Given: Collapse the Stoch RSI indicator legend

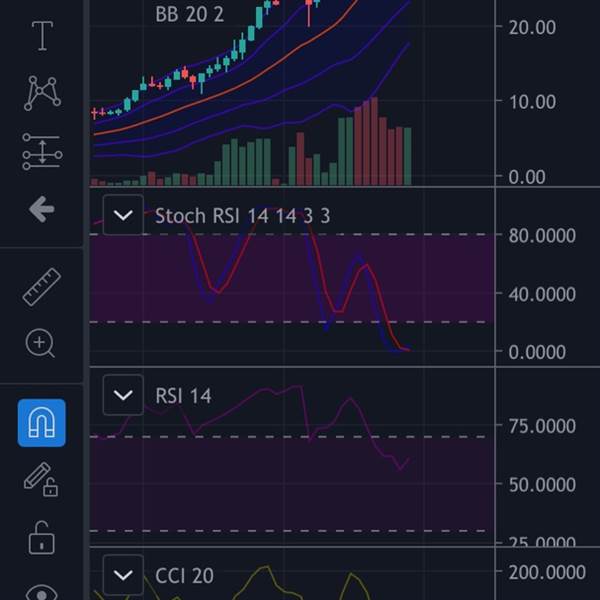Looking at the screenshot, I should 123,215.
